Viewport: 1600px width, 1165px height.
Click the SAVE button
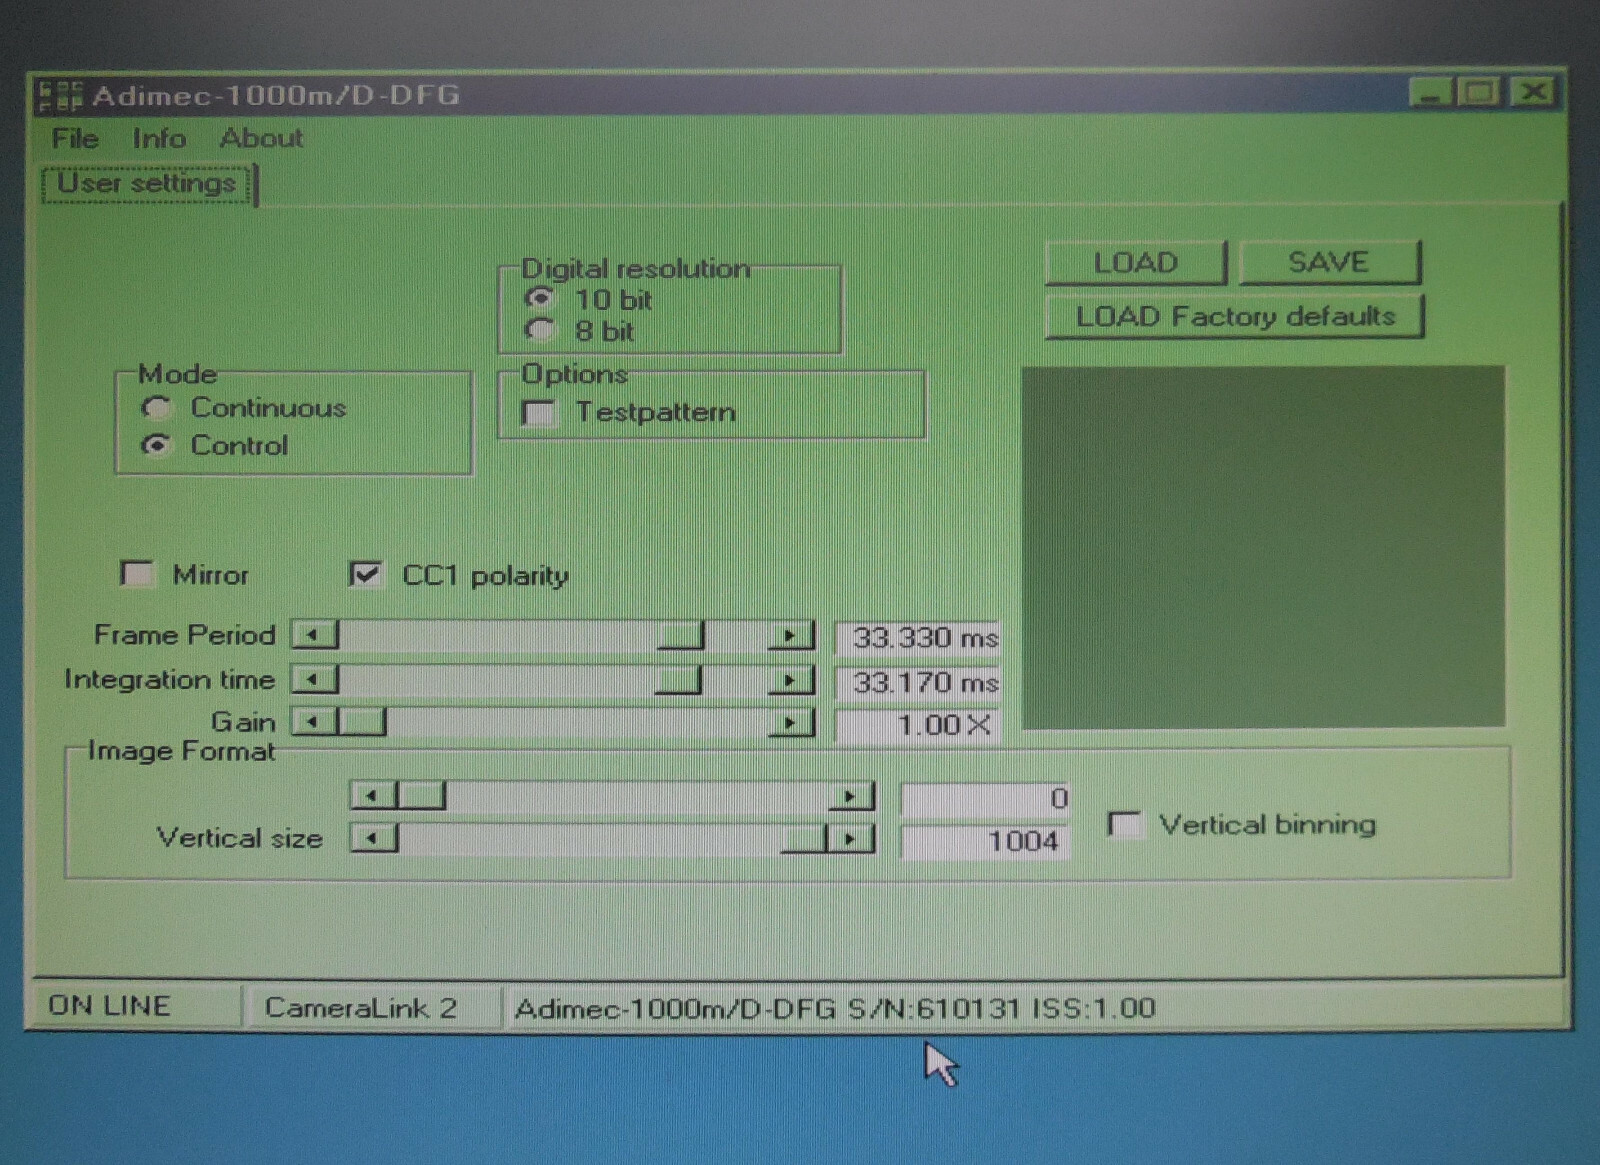point(1329,262)
